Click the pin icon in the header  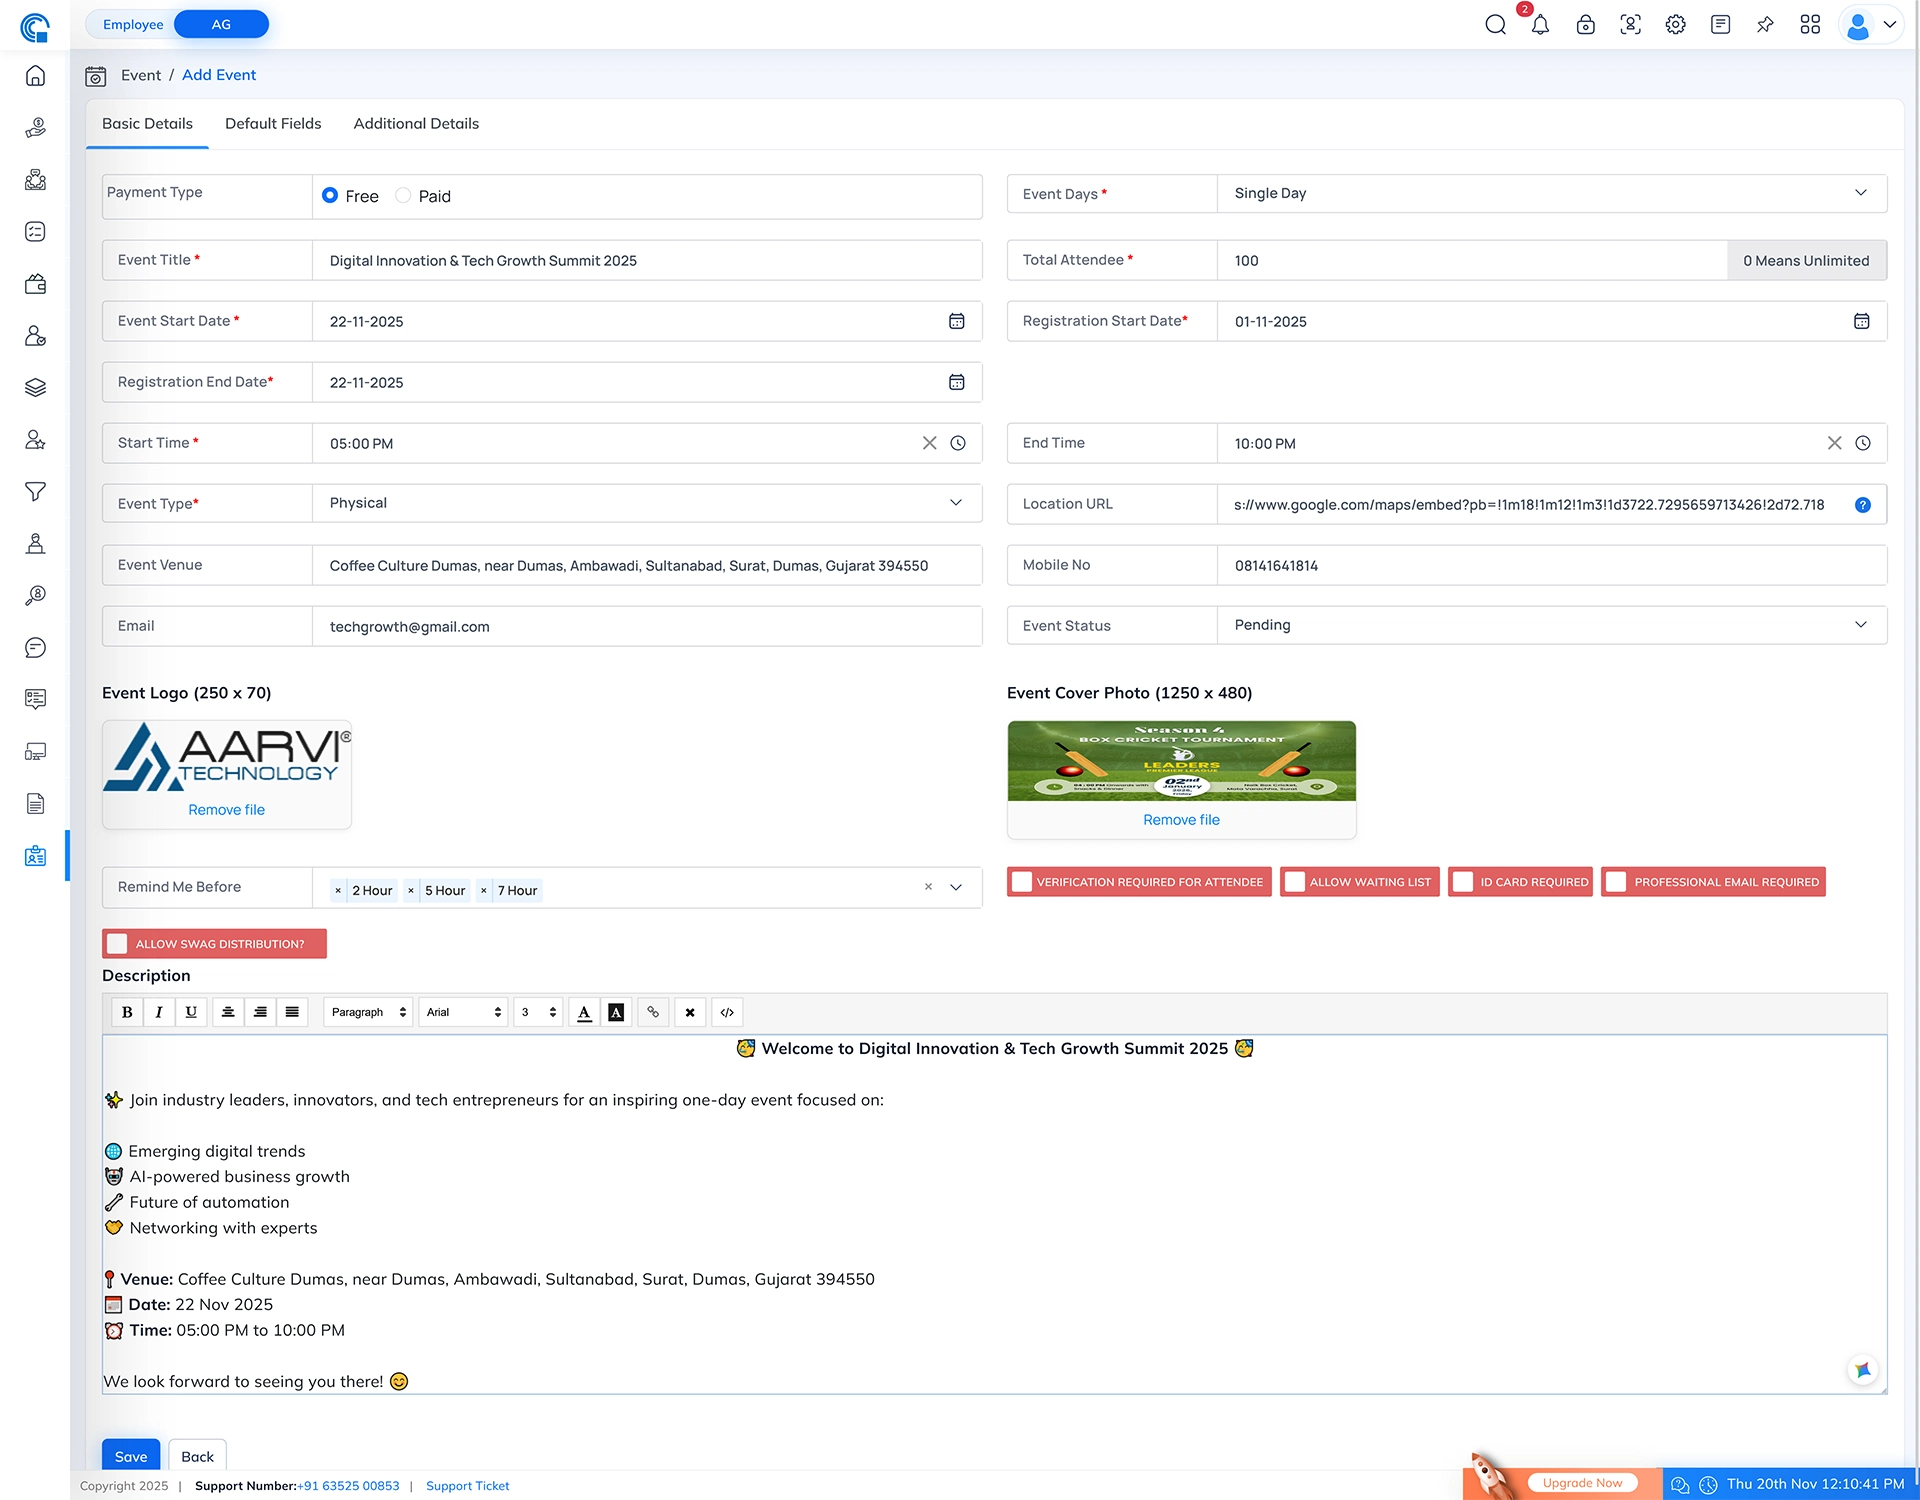click(1765, 24)
